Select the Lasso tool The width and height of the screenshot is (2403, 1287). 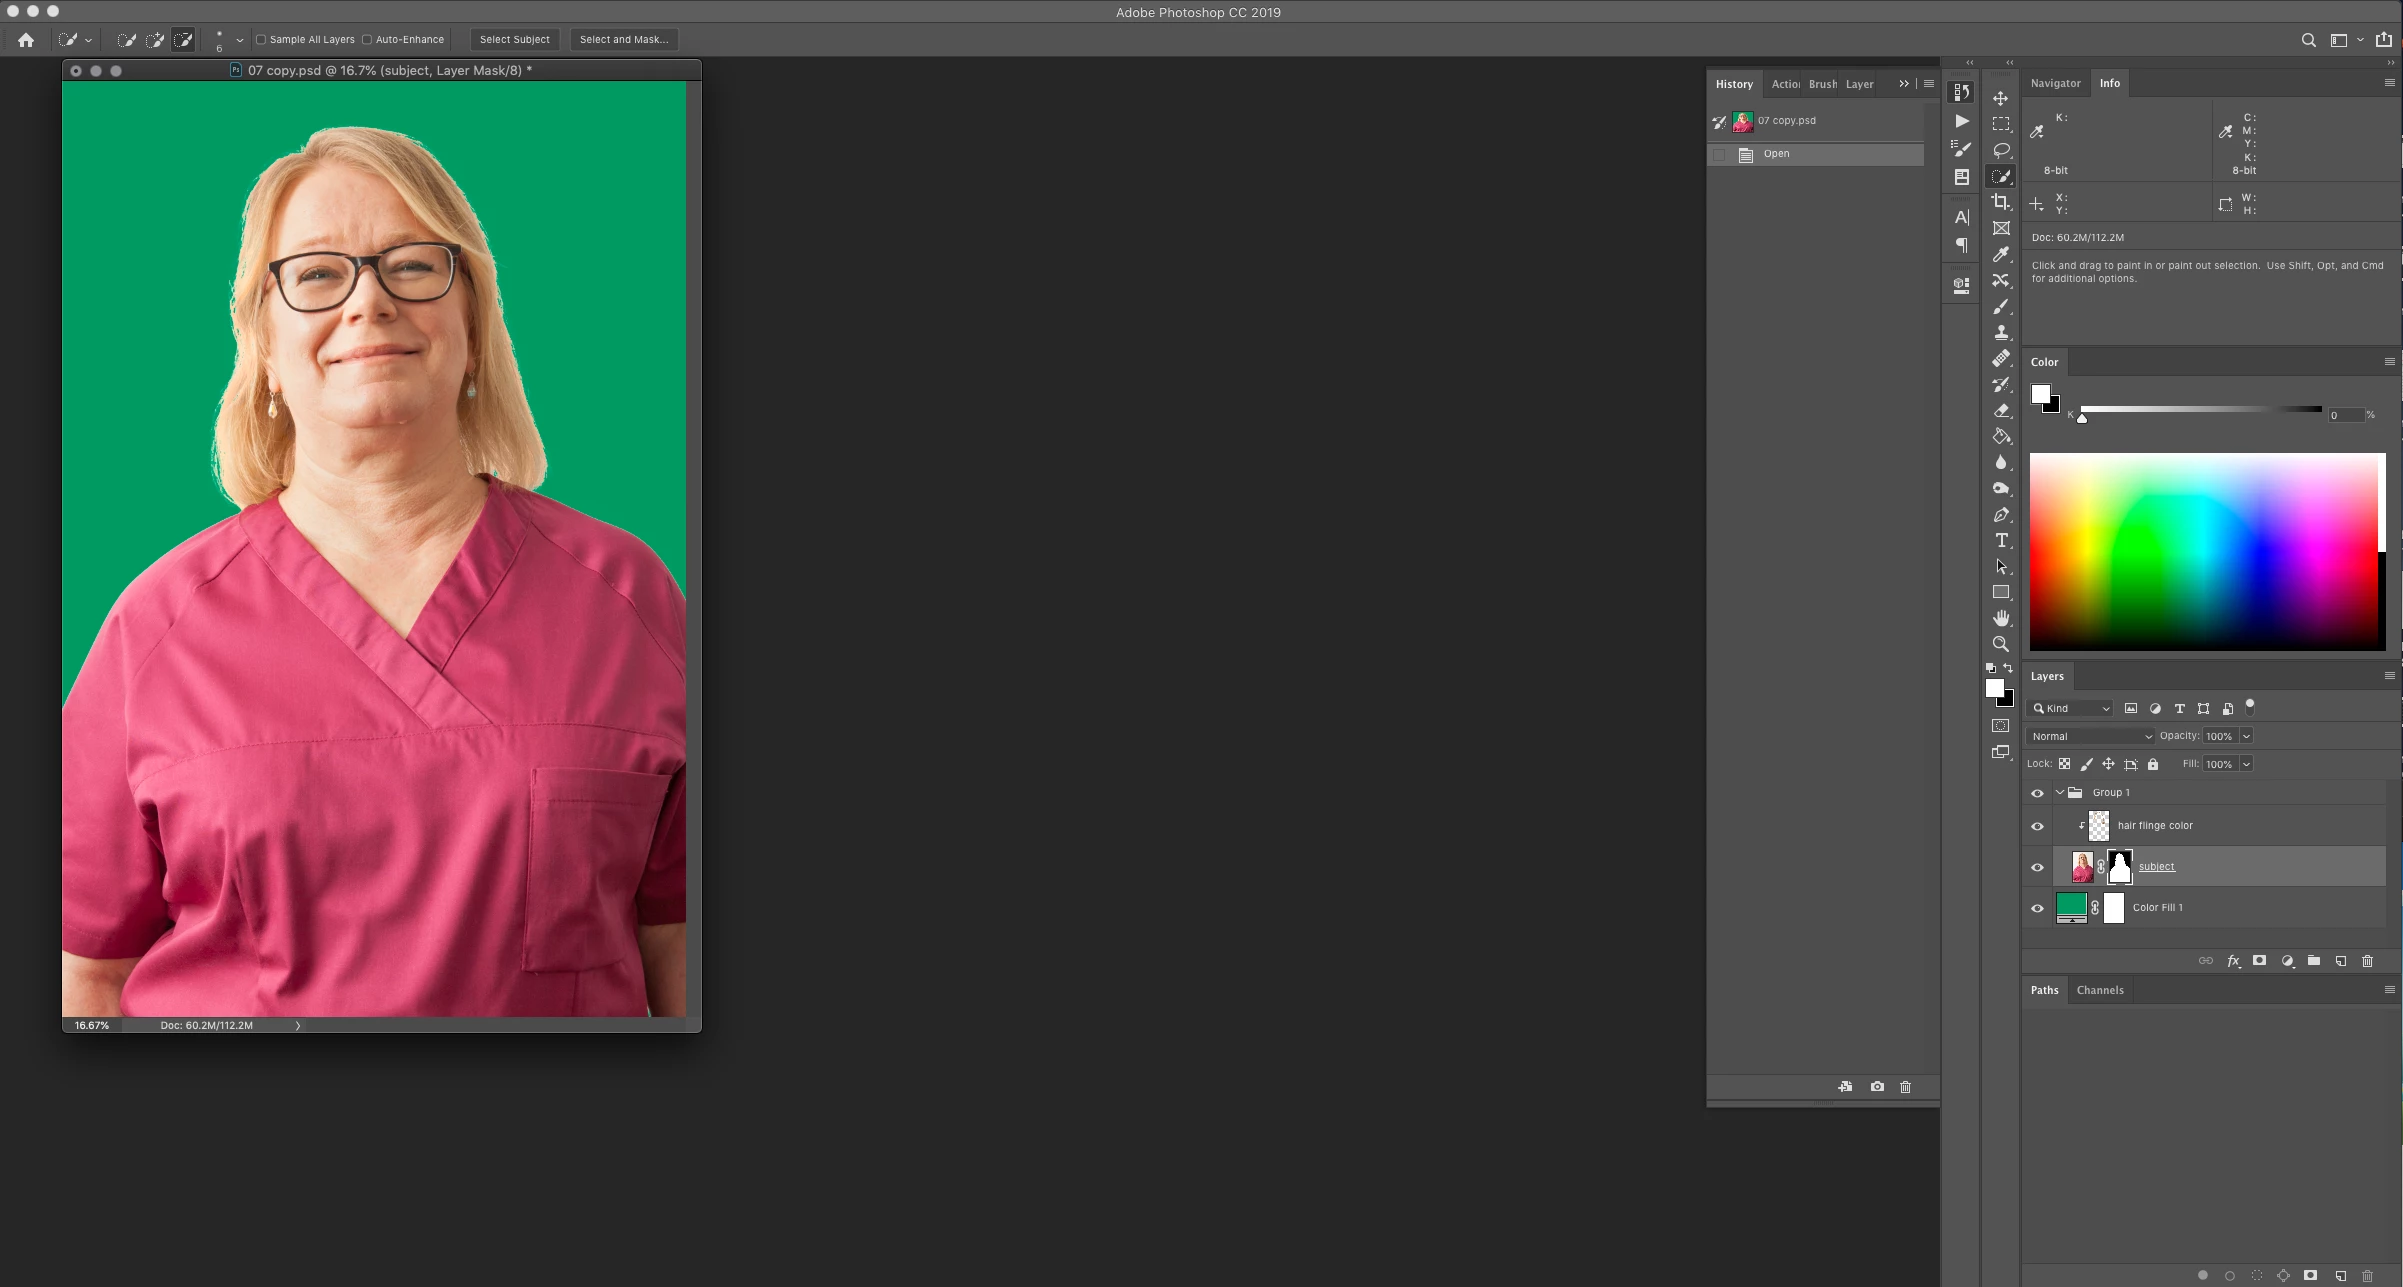2001,150
